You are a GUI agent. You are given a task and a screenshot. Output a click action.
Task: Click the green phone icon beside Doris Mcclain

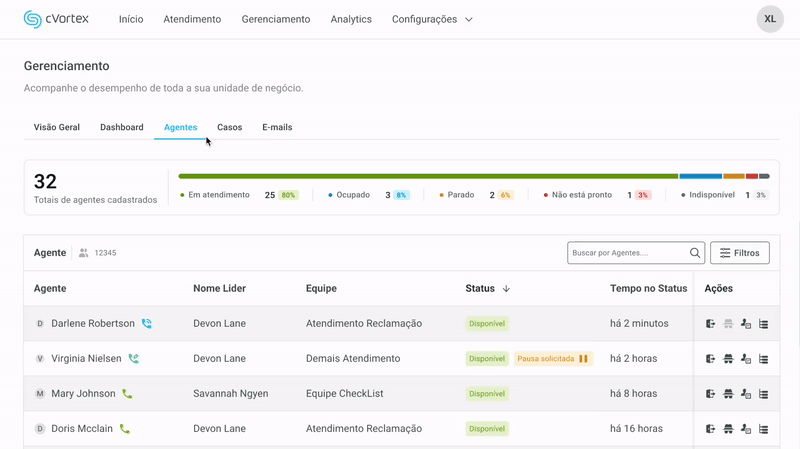(x=124, y=429)
